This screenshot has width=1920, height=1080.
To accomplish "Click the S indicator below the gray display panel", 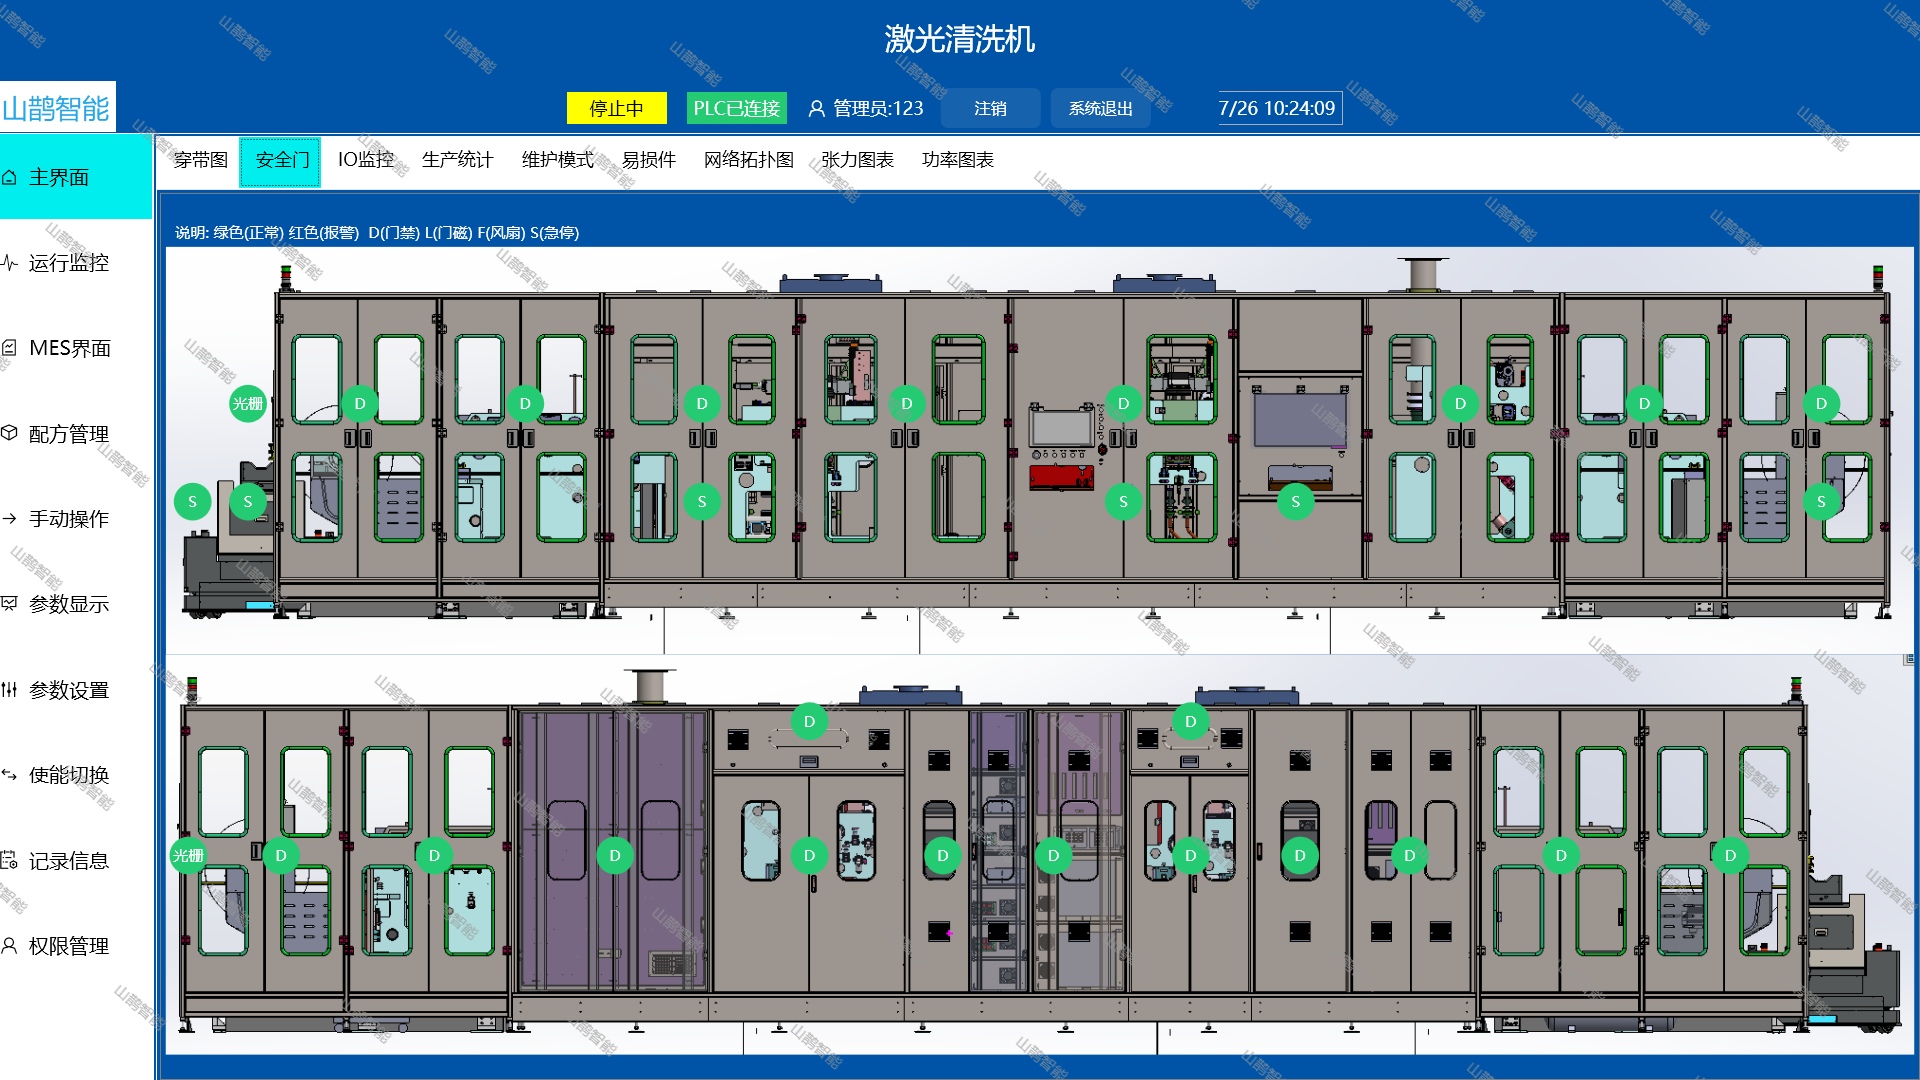I will point(1295,502).
